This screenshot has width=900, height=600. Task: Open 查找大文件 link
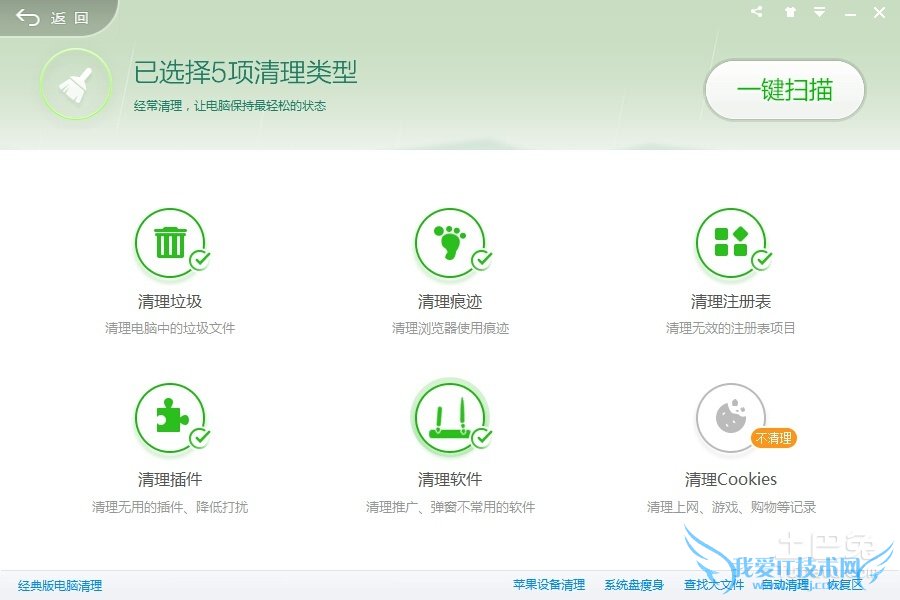[714, 585]
